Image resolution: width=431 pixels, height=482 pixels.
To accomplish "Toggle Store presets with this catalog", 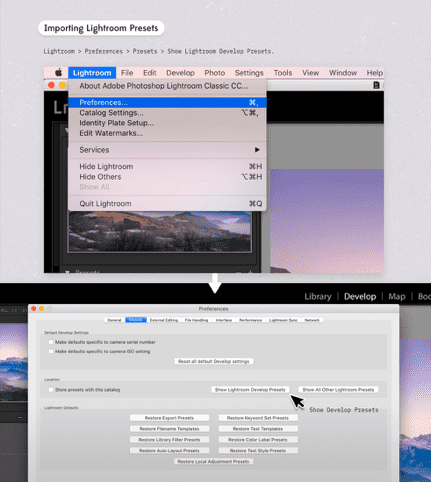I will (x=51, y=390).
